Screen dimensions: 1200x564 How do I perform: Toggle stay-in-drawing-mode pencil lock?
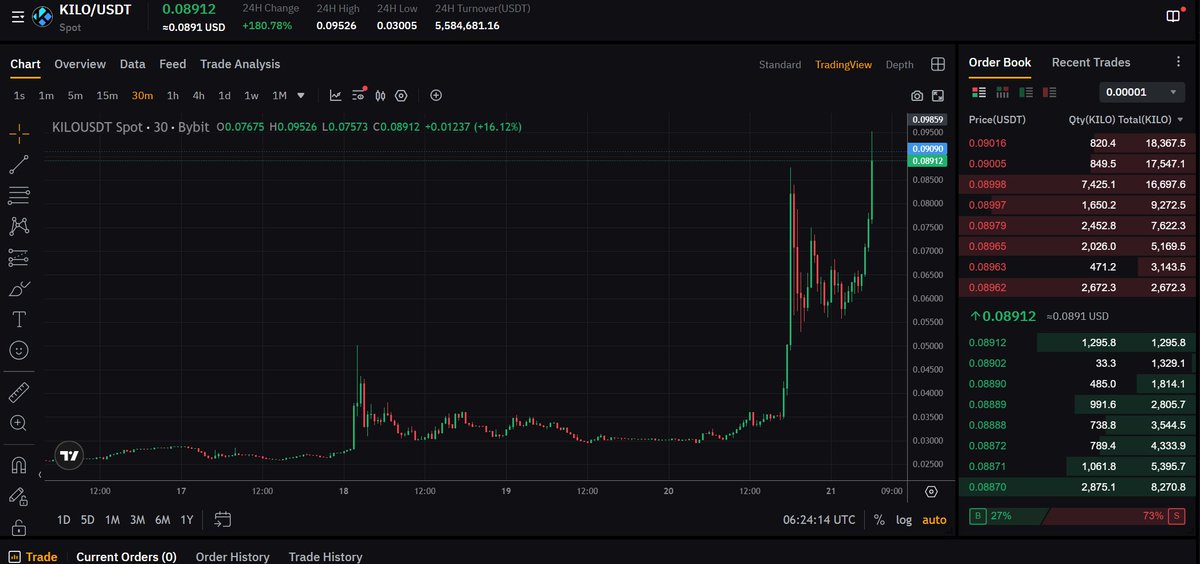point(19,496)
